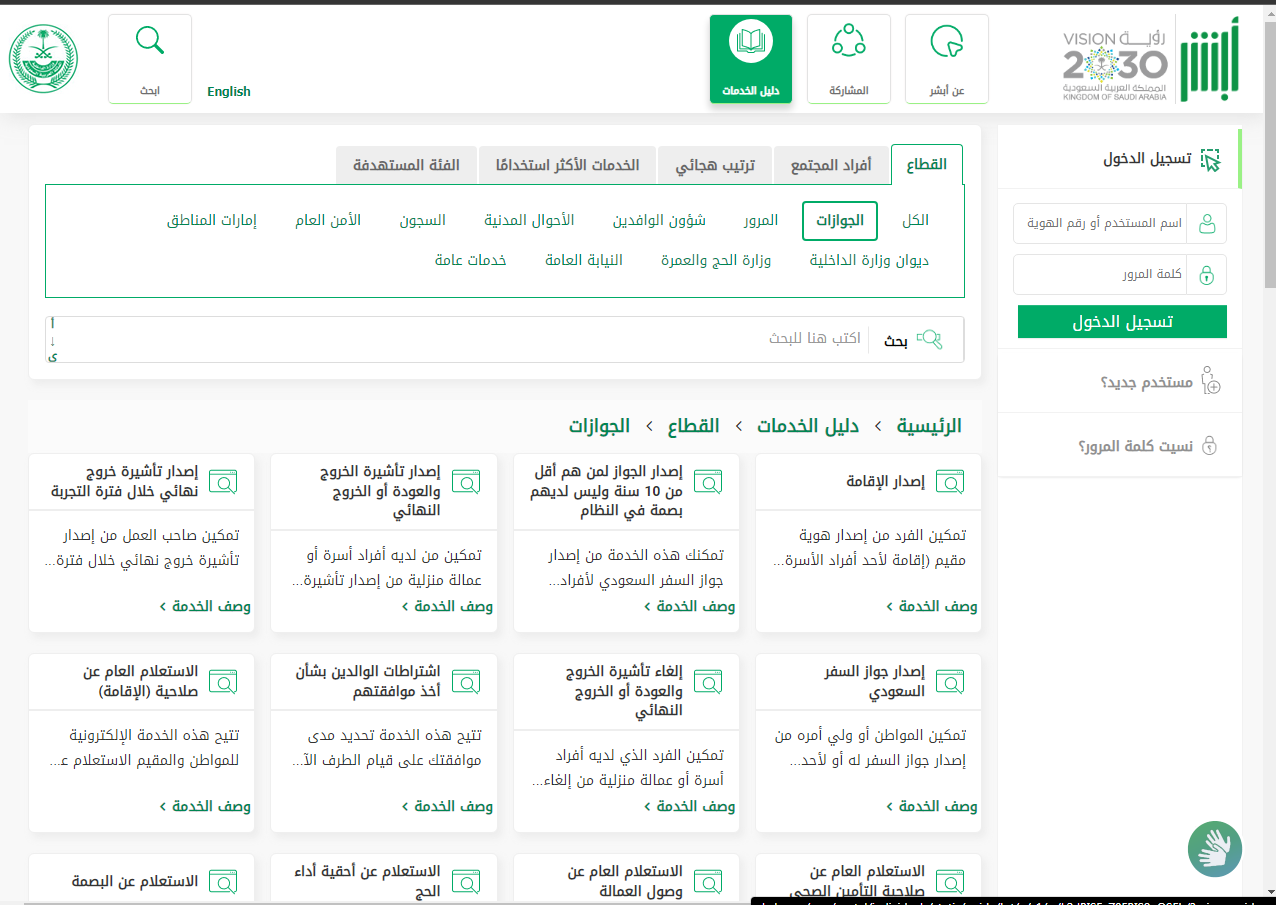
Task: Select the إمارات المناطق sector filter
Action: 212,221
